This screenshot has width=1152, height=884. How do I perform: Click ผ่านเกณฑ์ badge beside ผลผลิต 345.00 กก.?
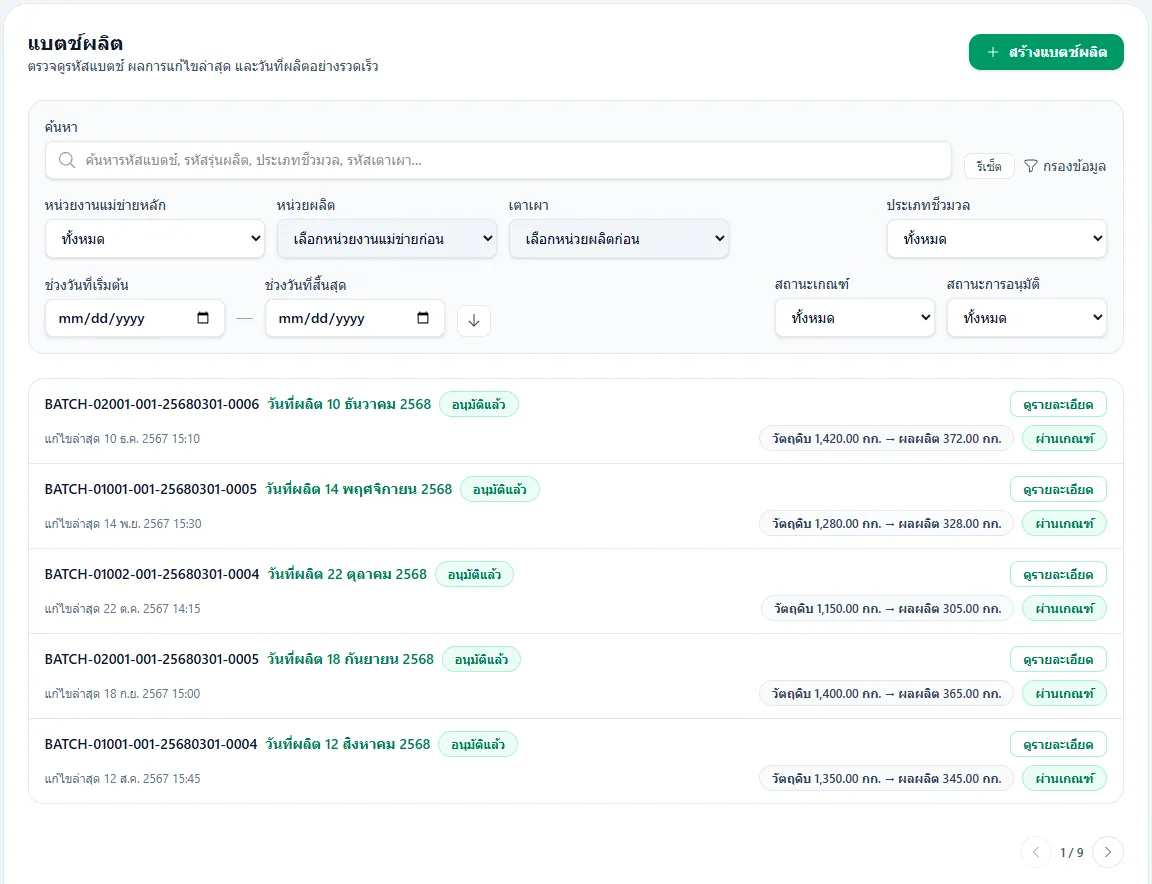1065,778
